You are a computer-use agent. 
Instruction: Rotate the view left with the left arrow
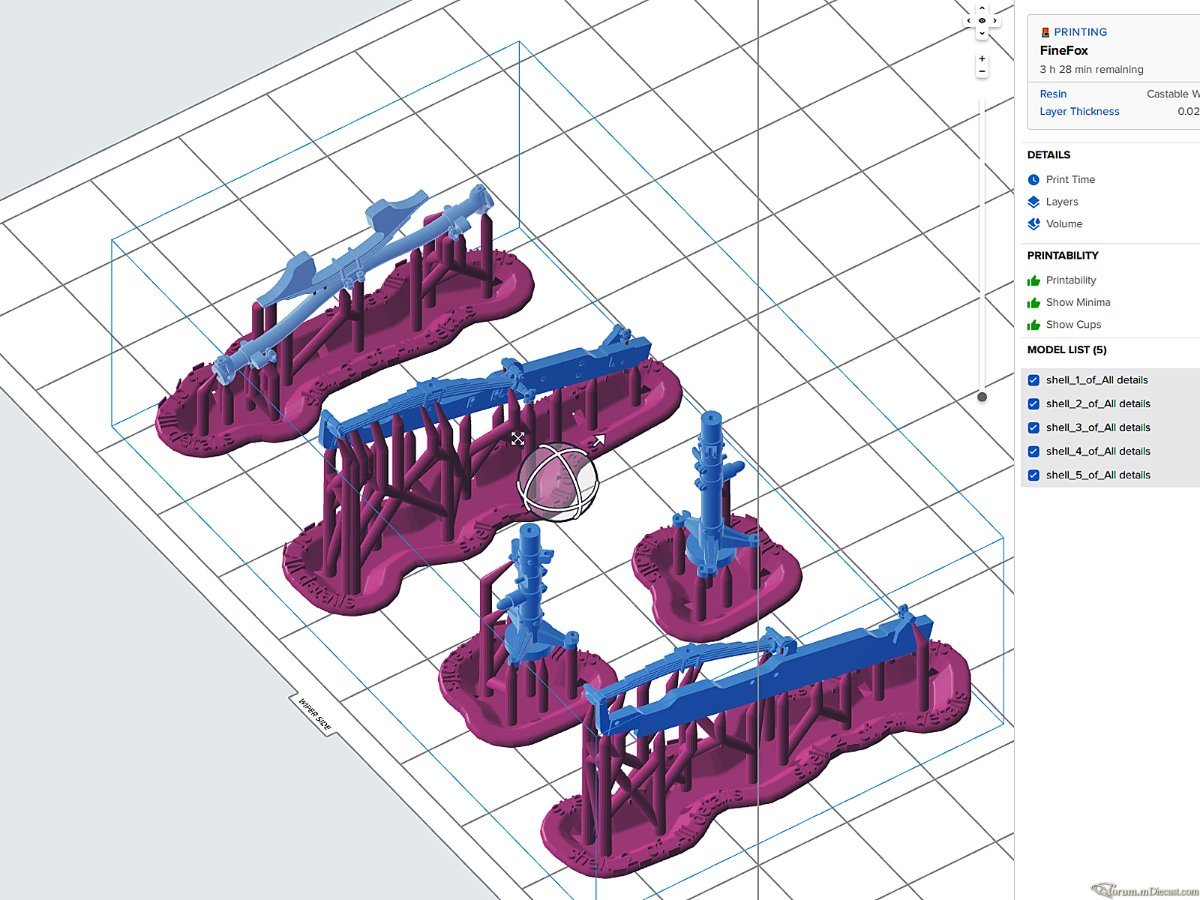[x=969, y=20]
